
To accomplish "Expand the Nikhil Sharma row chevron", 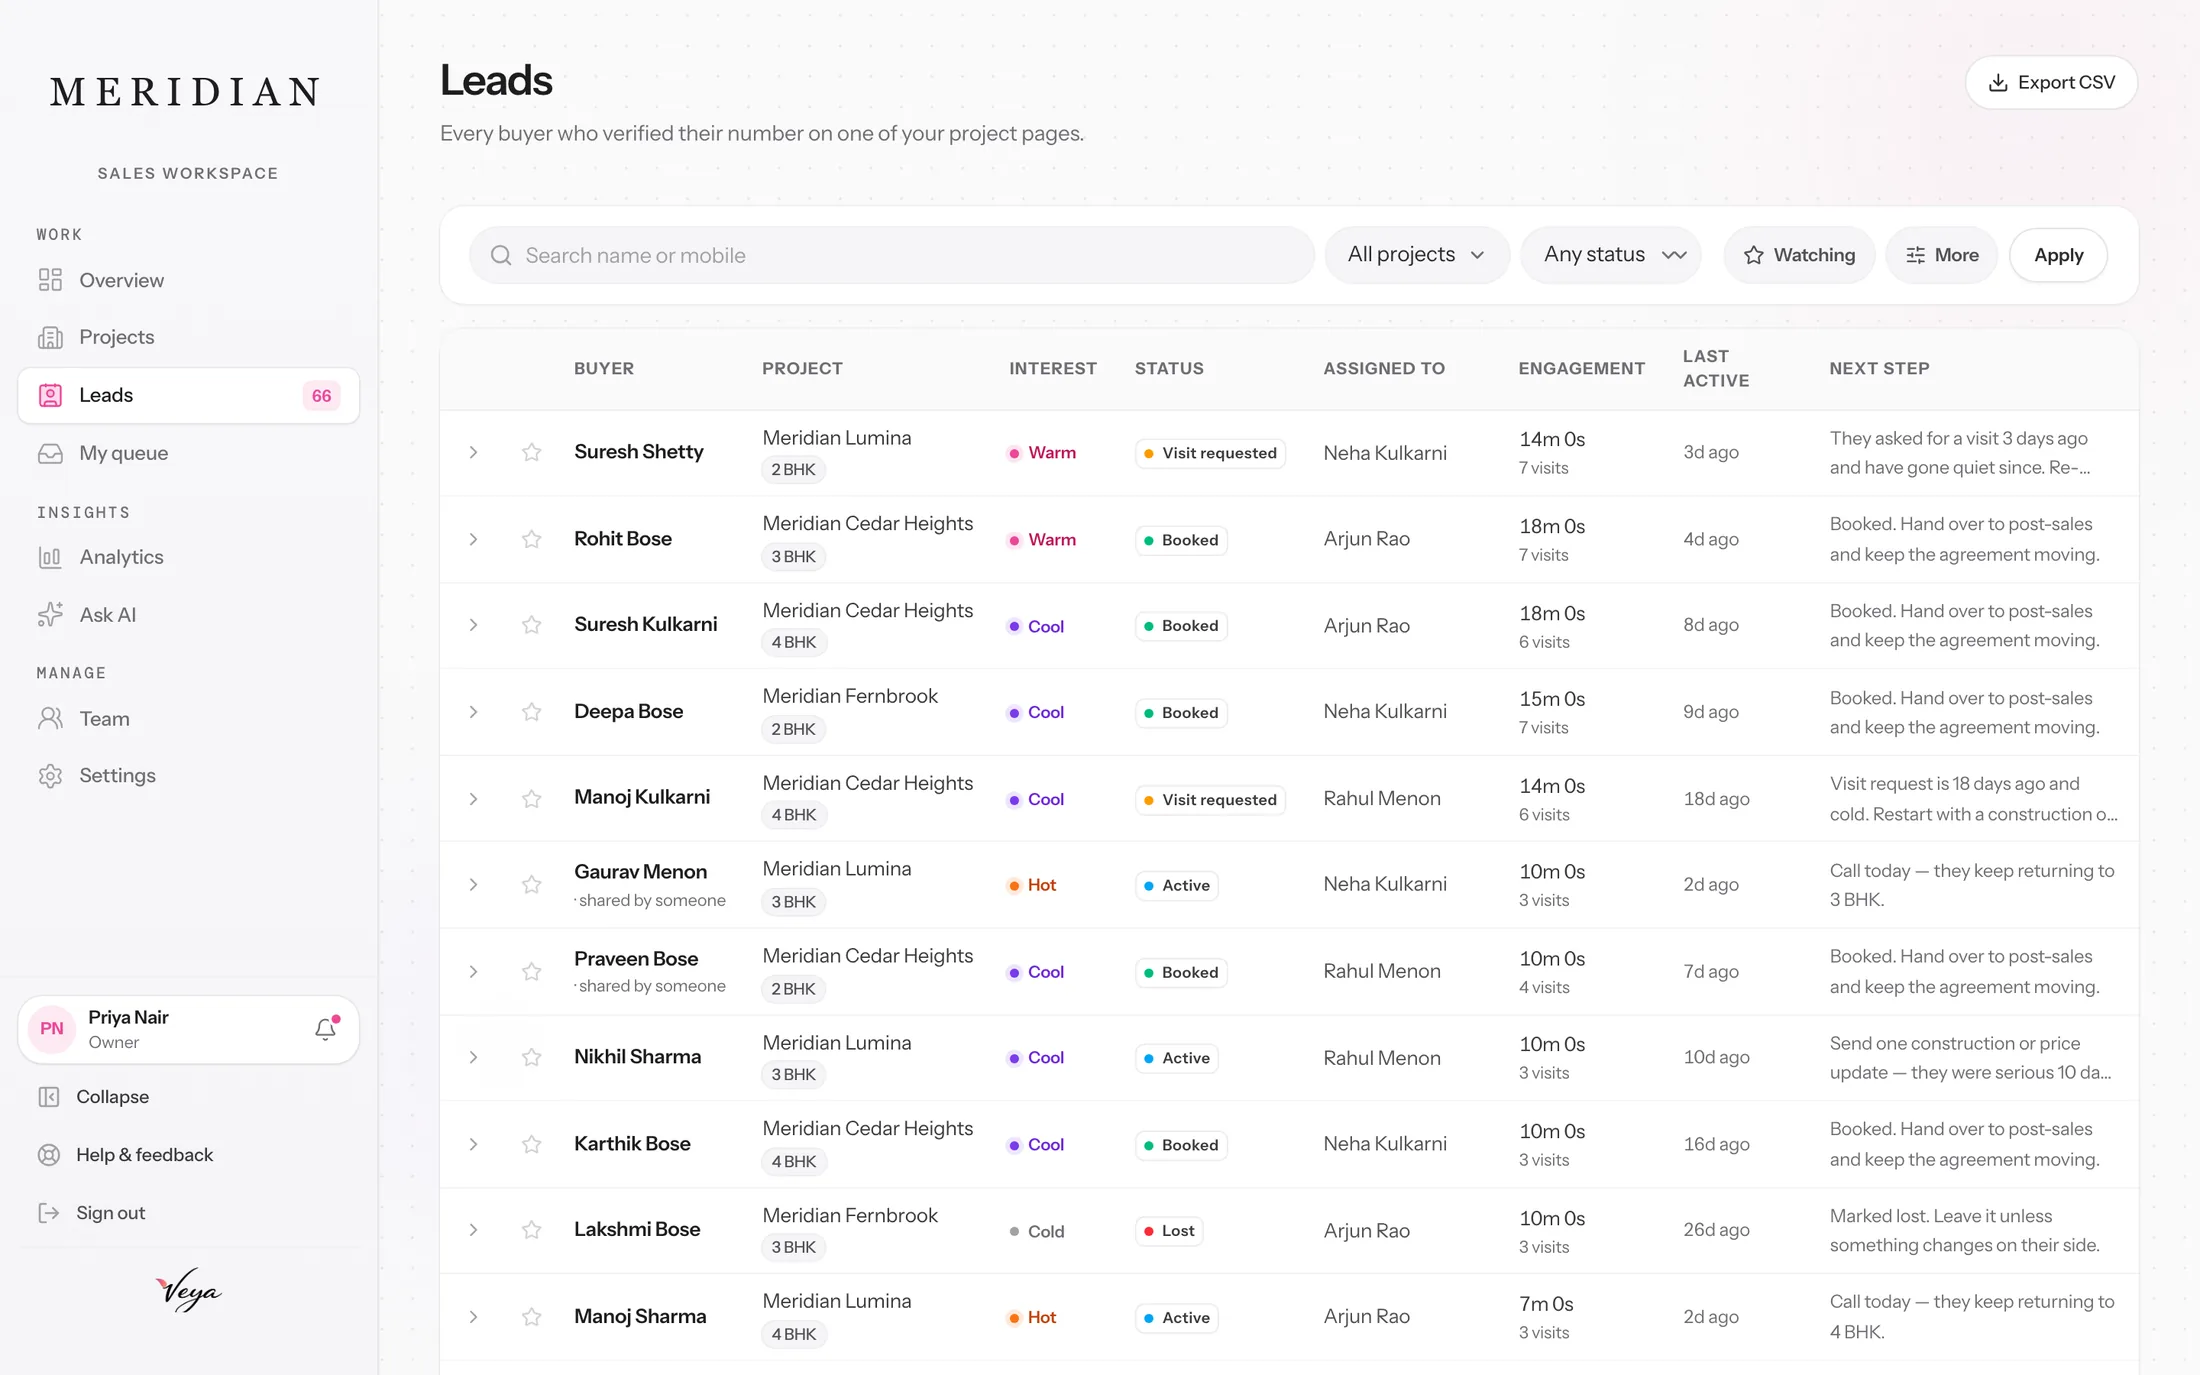I will tap(473, 1057).
